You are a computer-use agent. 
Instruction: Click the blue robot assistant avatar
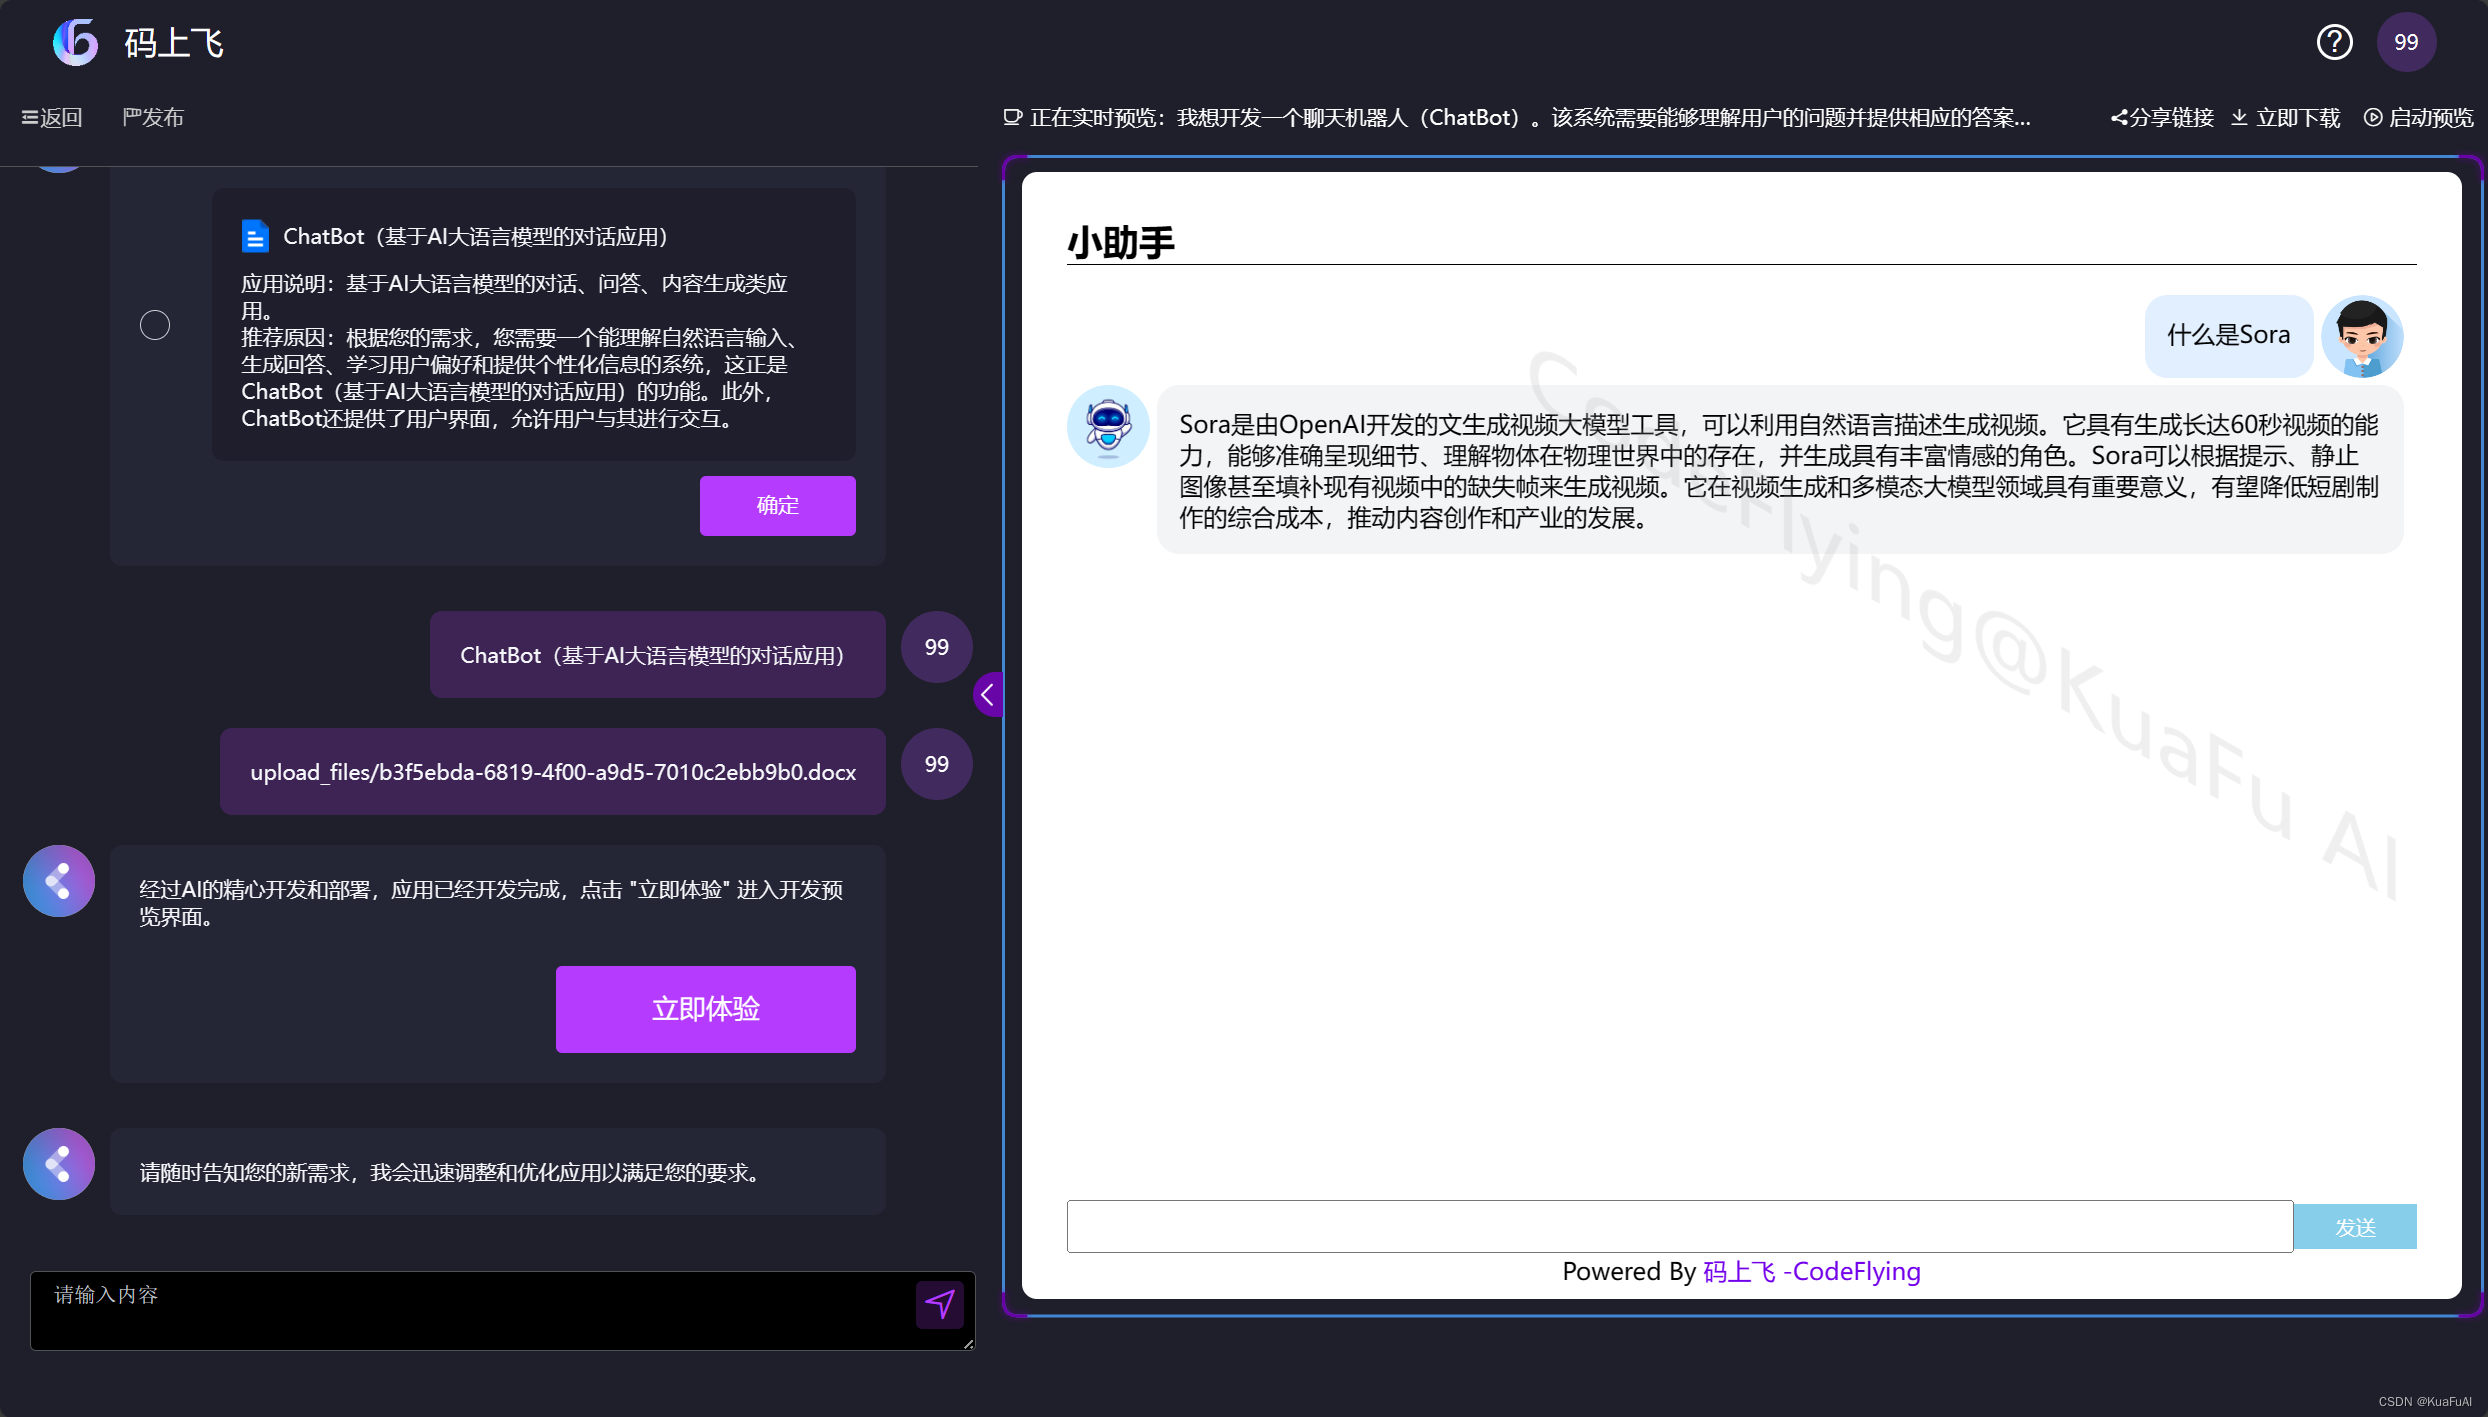point(1108,427)
